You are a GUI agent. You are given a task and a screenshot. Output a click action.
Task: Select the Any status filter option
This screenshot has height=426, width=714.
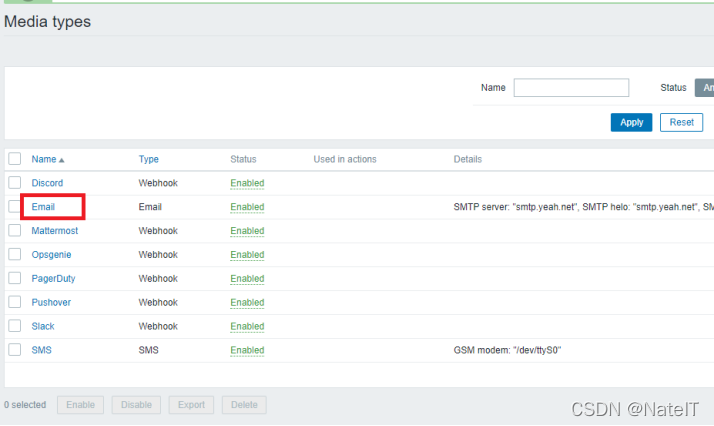tap(704, 88)
